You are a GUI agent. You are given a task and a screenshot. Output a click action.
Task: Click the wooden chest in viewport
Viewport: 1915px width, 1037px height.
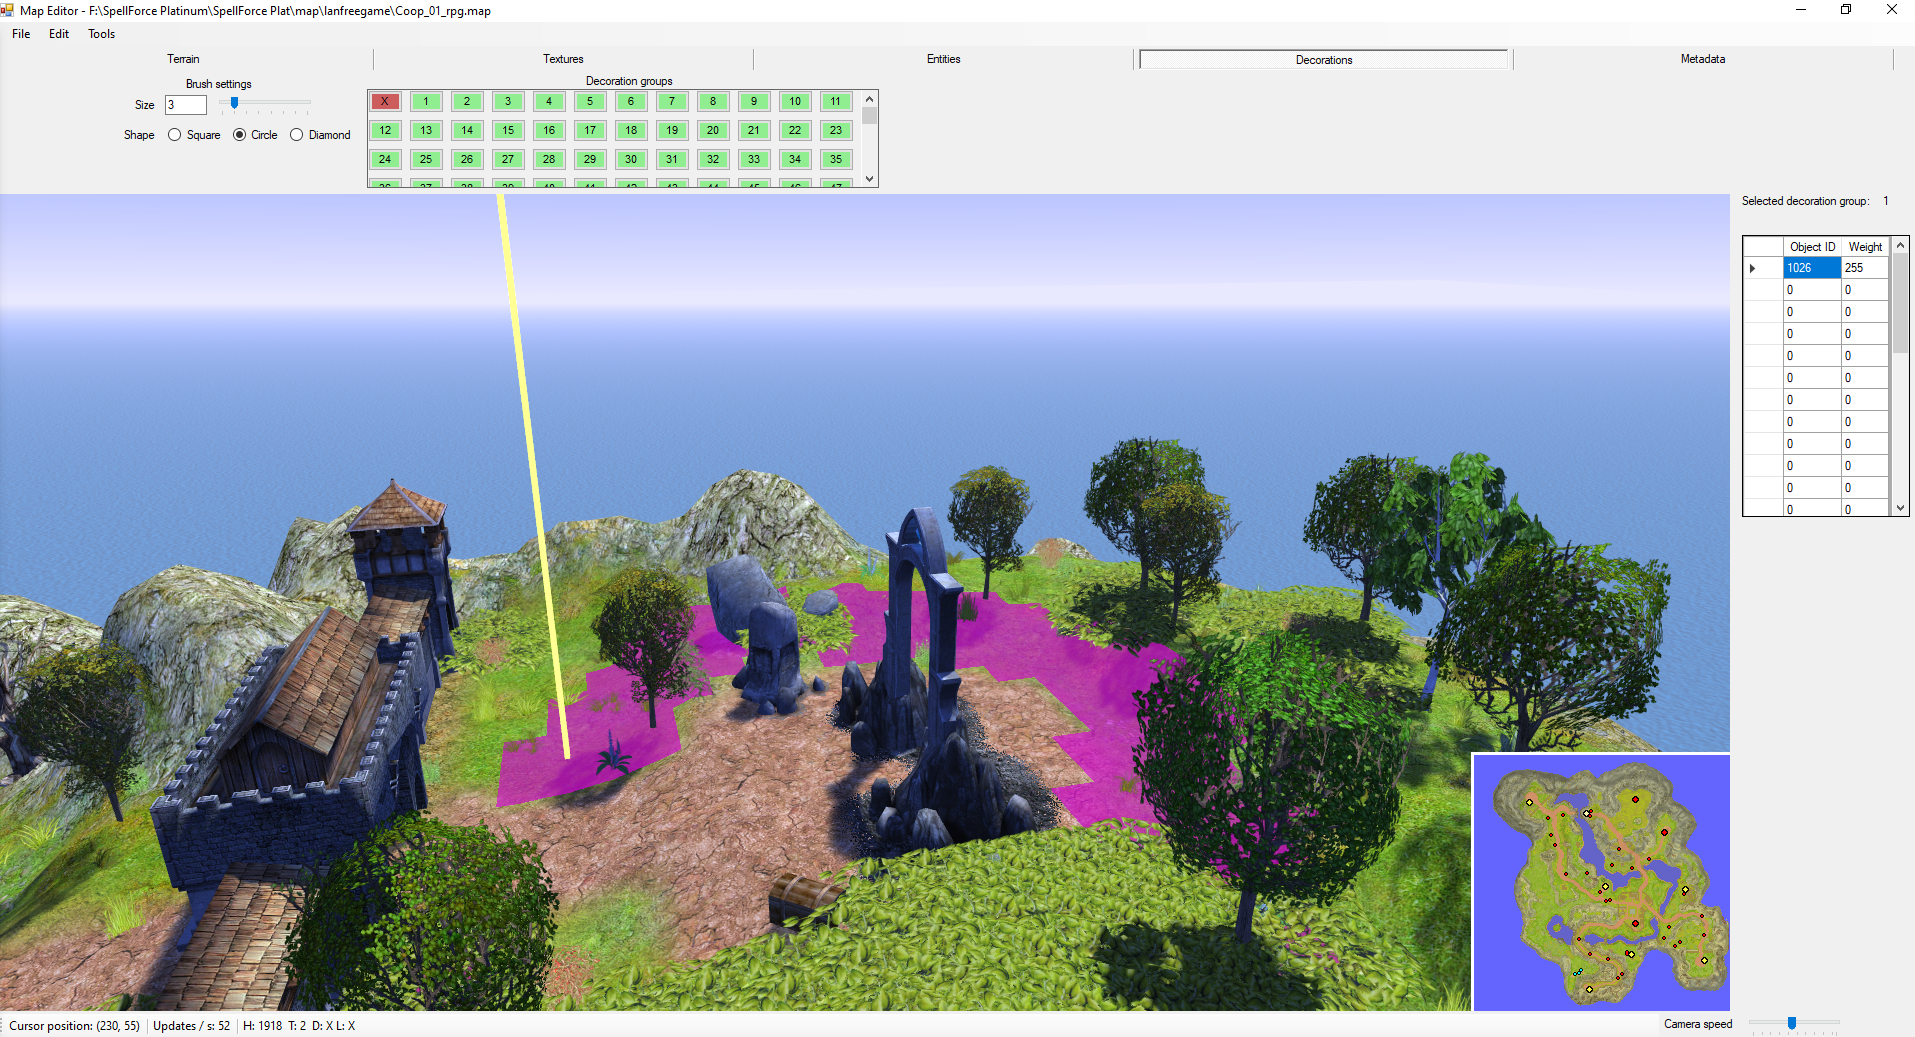click(x=808, y=897)
